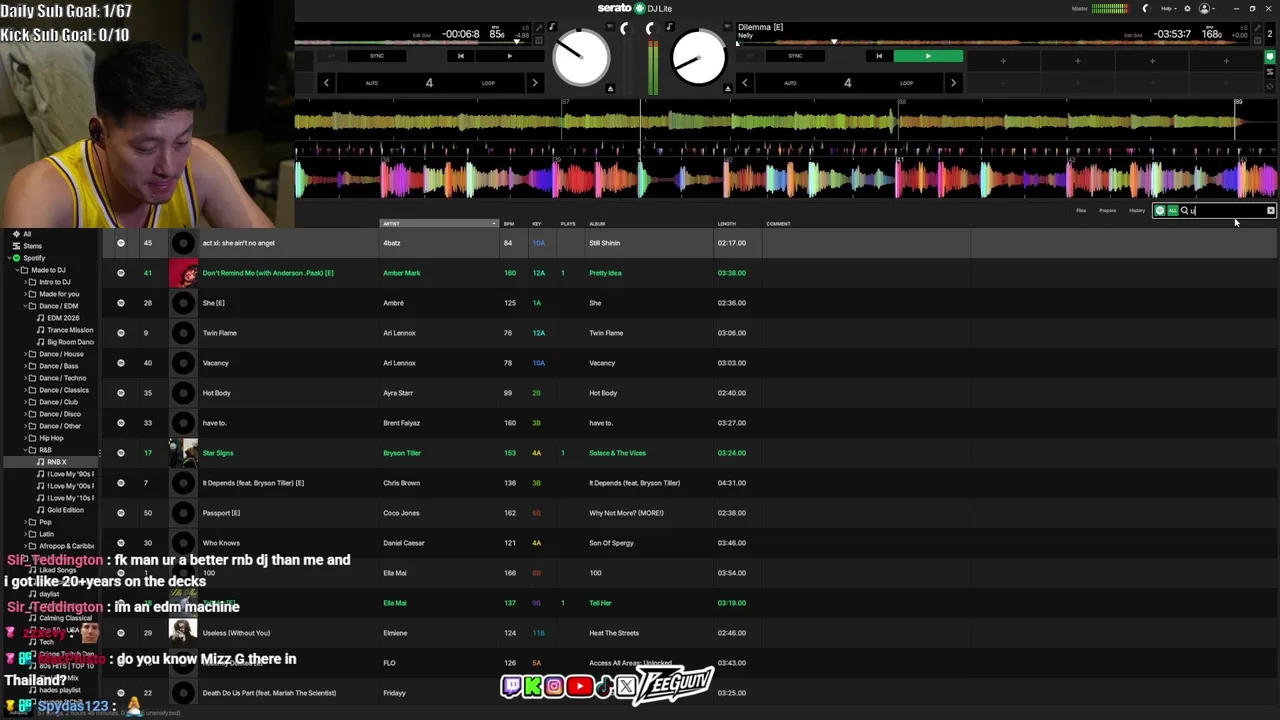Expand the Hip Hop folder
Image resolution: width=1280 pixels, height=720 pixels.
point(23,438)
